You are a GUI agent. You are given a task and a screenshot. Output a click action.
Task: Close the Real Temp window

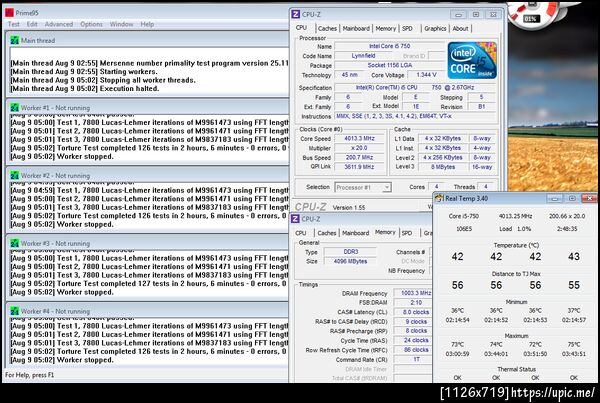pyautogui.click(x=589, y=198)
